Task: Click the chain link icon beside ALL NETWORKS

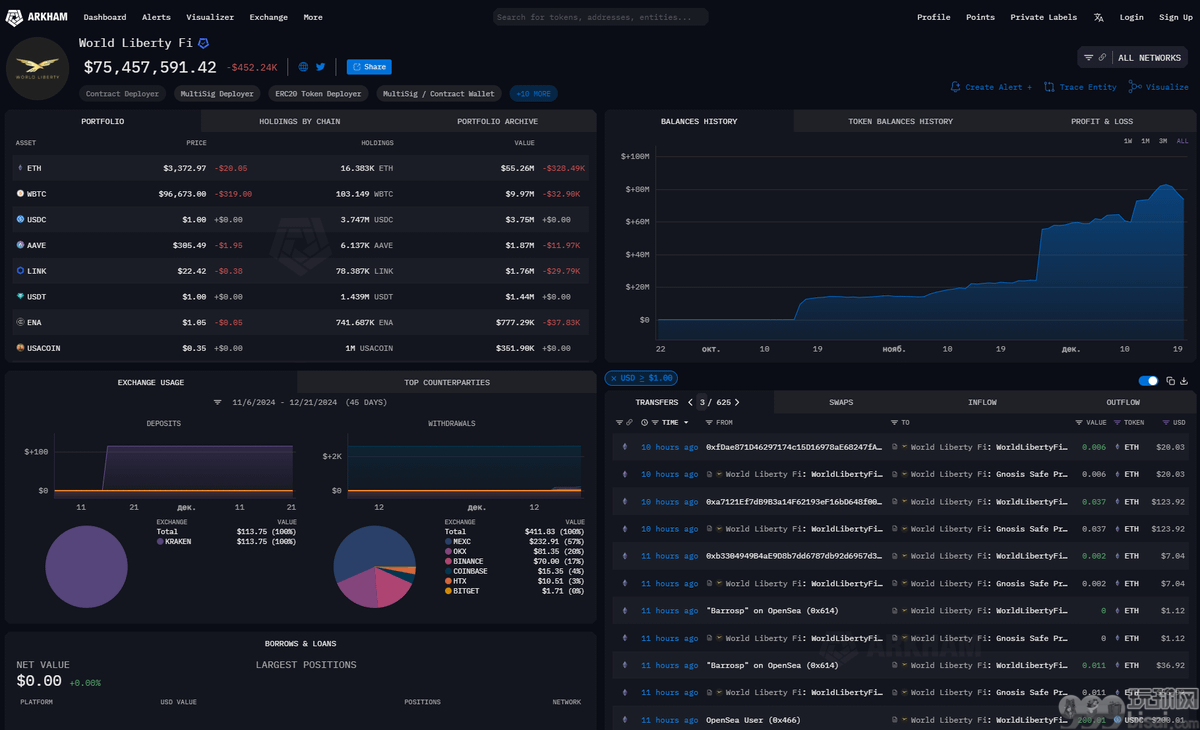Action: click(1102, 58)
